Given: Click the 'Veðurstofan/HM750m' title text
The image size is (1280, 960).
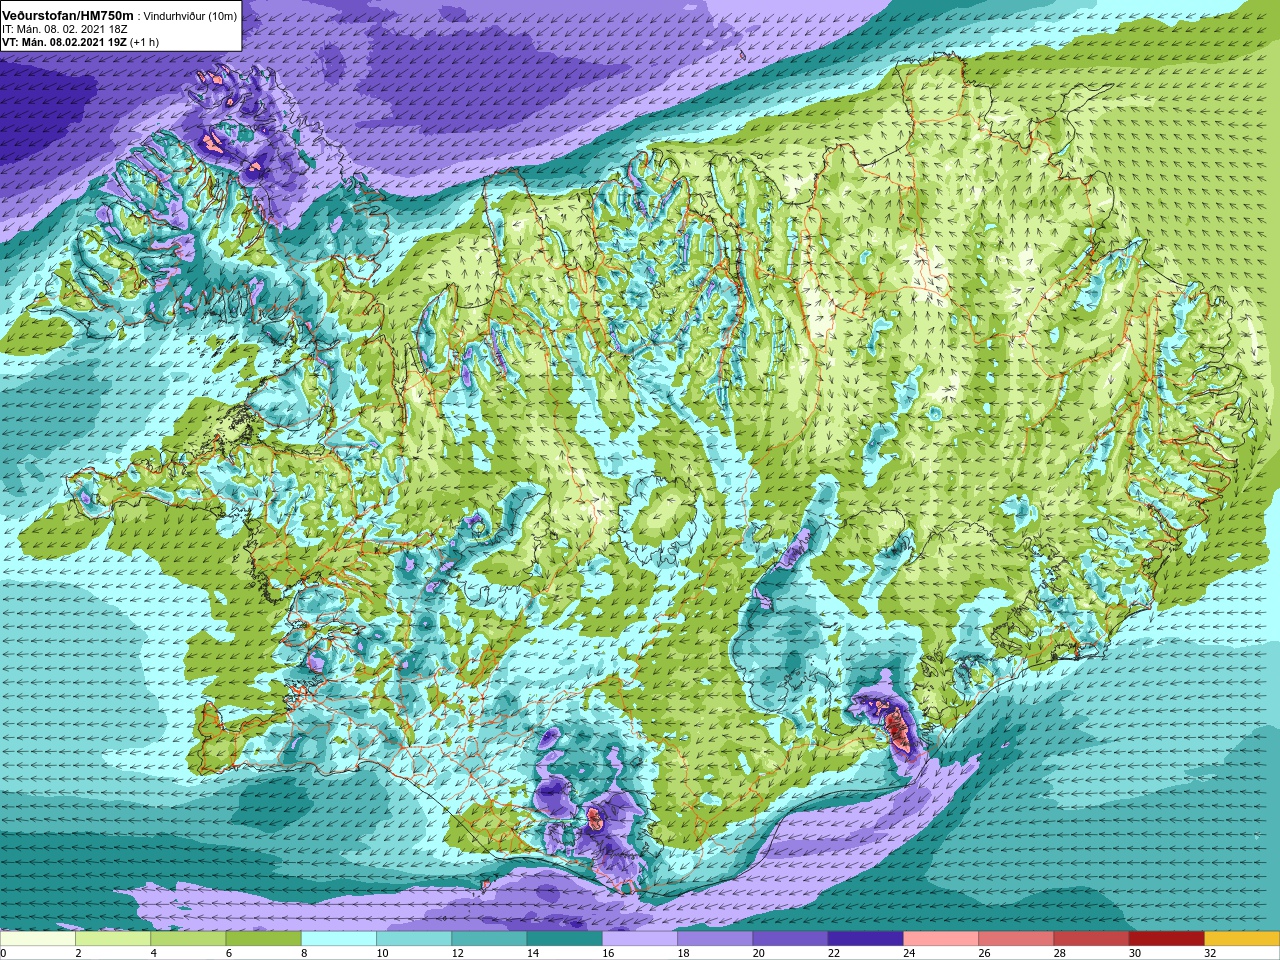Looking at the screenshot, I should tap(67, 16).
